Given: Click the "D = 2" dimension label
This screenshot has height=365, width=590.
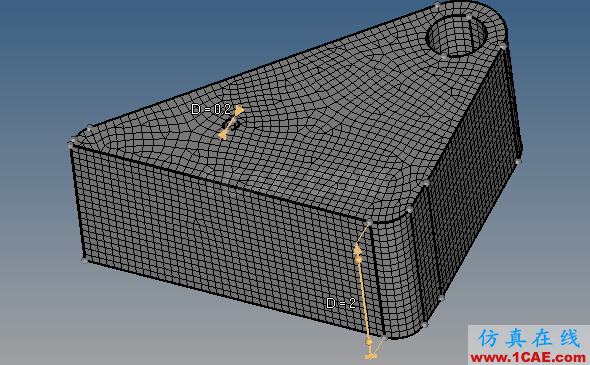Looking at the screenshot, I should tap(341, 303).
